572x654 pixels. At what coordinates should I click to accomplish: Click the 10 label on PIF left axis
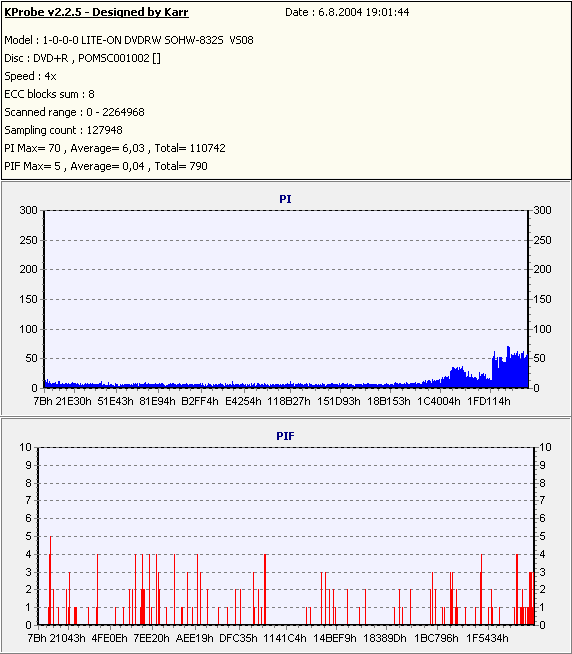coord(25,447)
